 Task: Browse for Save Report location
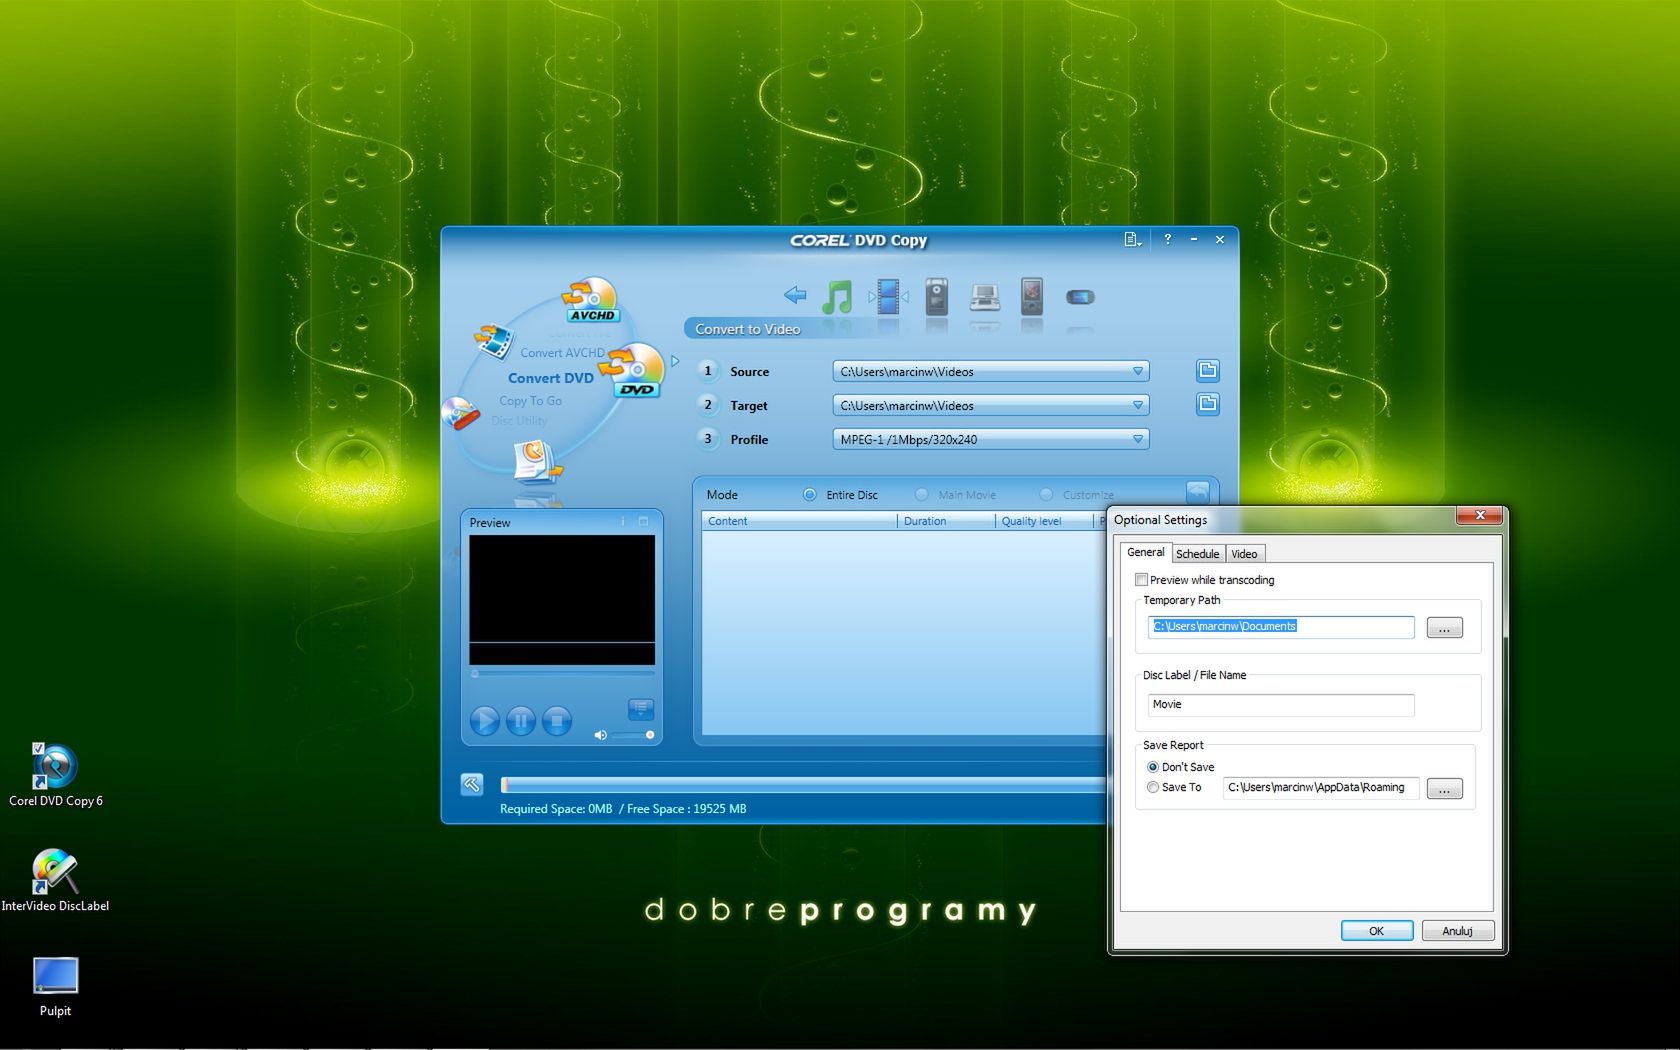click(x=1444, y=790)
